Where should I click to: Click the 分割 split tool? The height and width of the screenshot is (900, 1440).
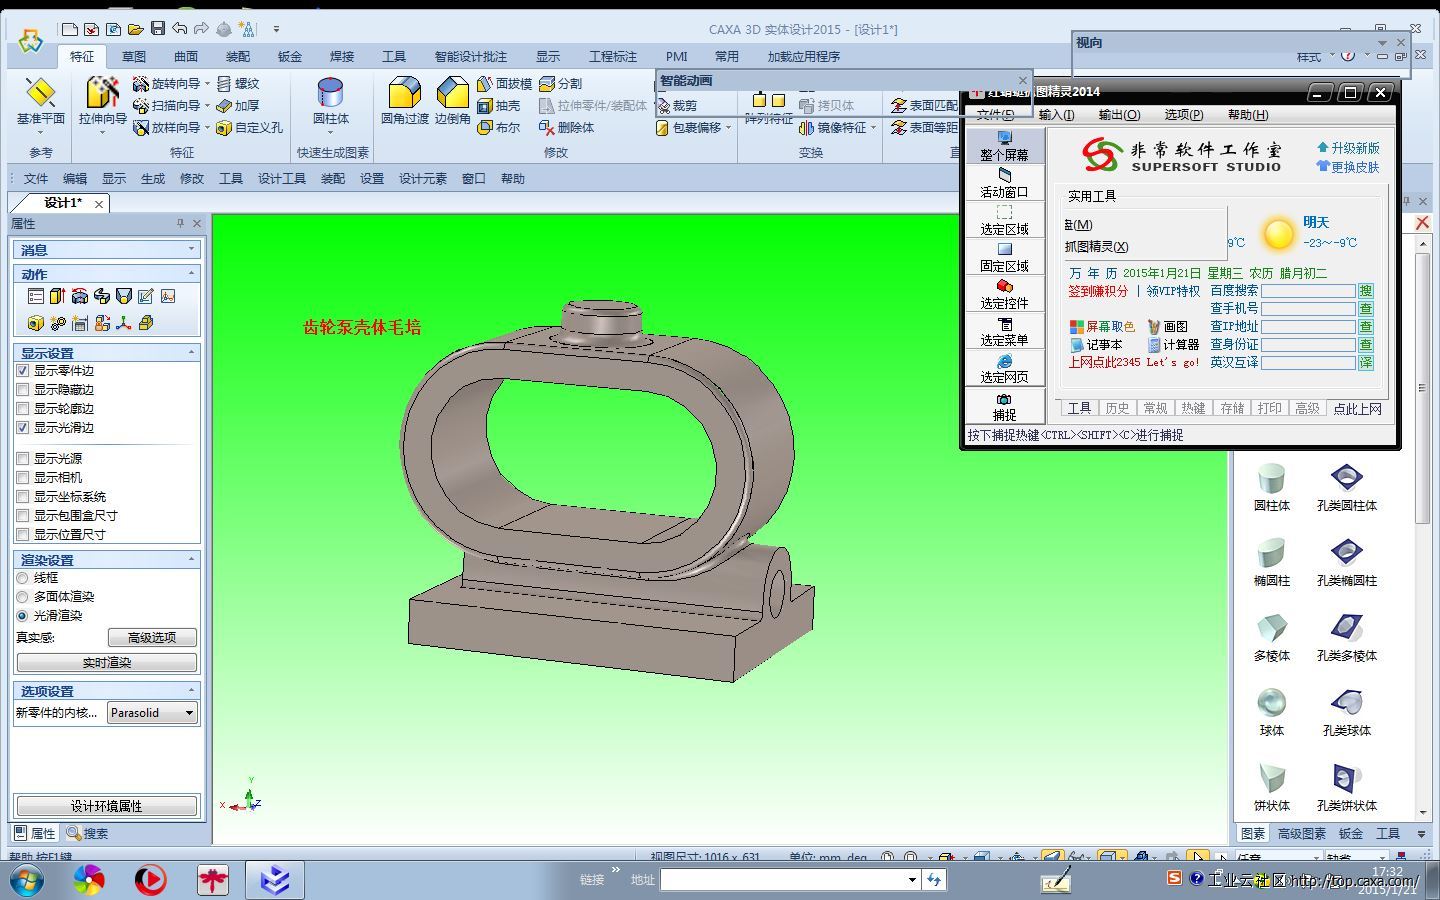coord(560,84)
